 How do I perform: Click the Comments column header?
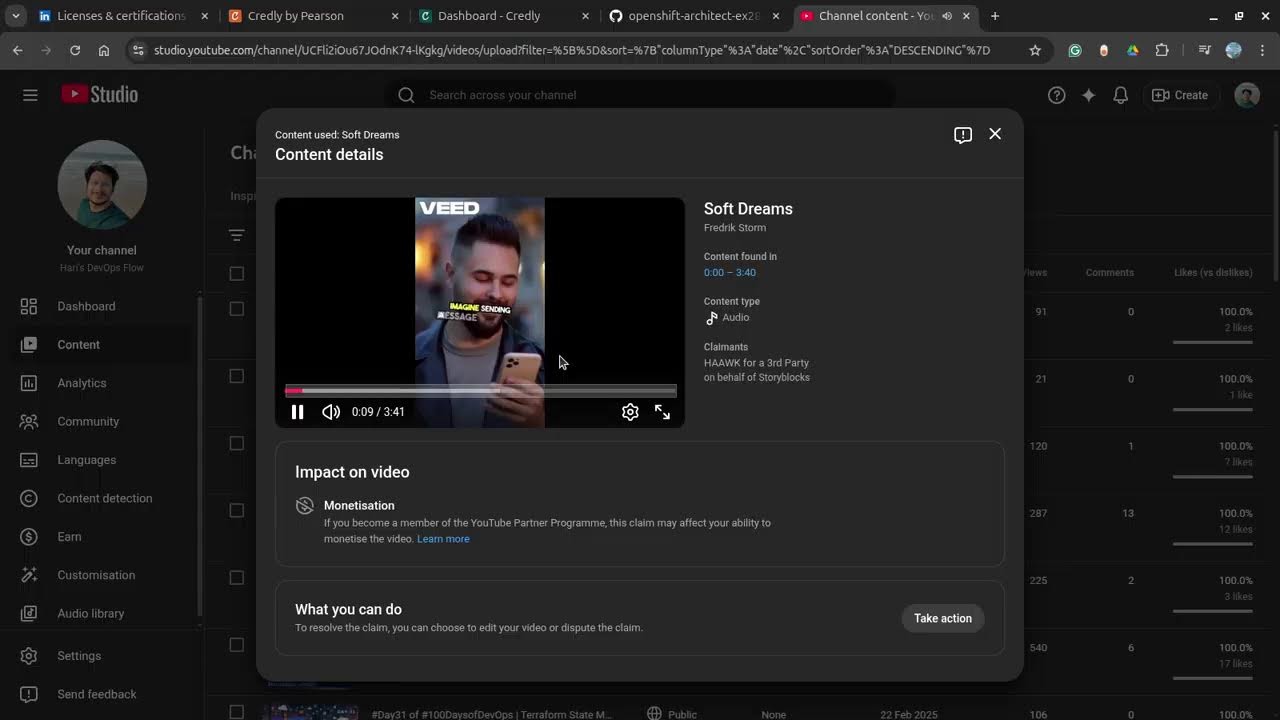[1110, 273]
